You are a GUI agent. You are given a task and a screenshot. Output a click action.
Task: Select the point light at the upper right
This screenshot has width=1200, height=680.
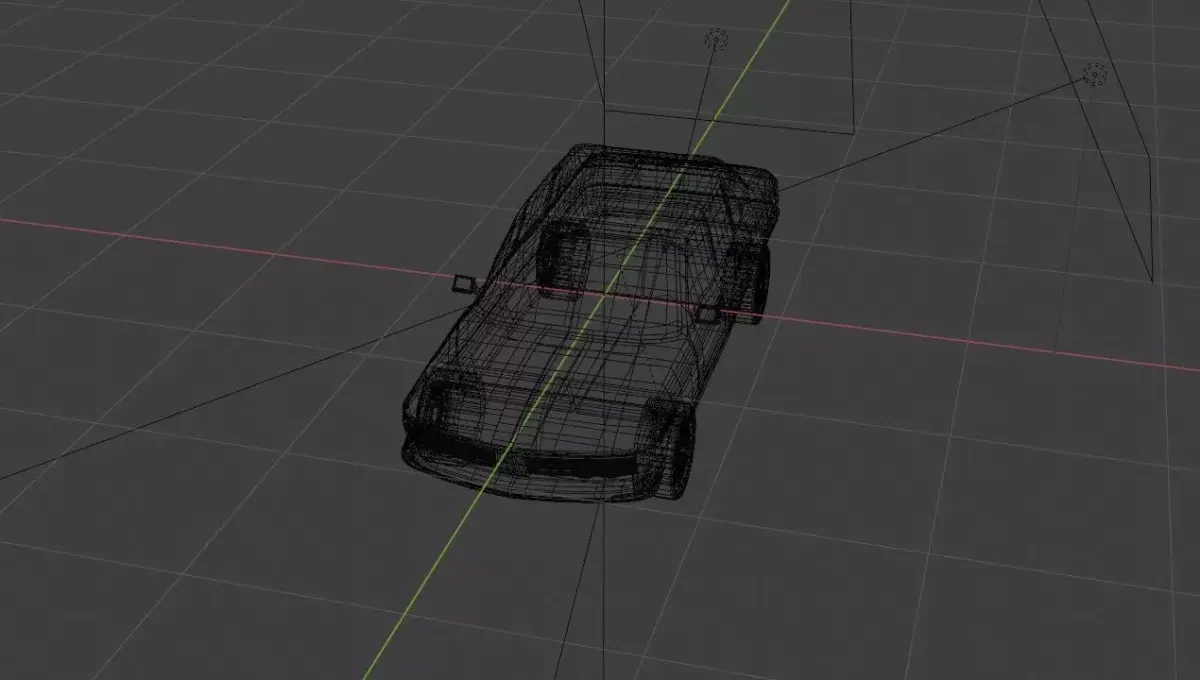1095,73
